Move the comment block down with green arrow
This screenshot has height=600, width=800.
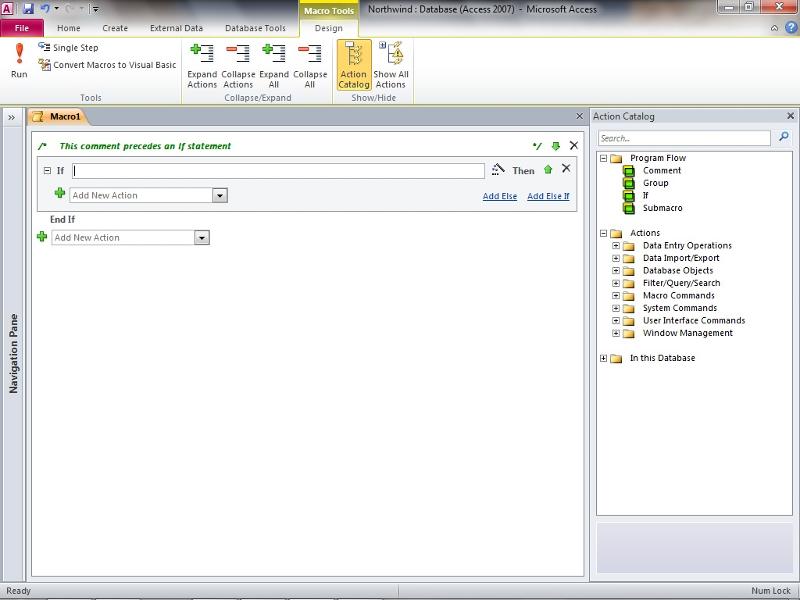tap(556, 146)
